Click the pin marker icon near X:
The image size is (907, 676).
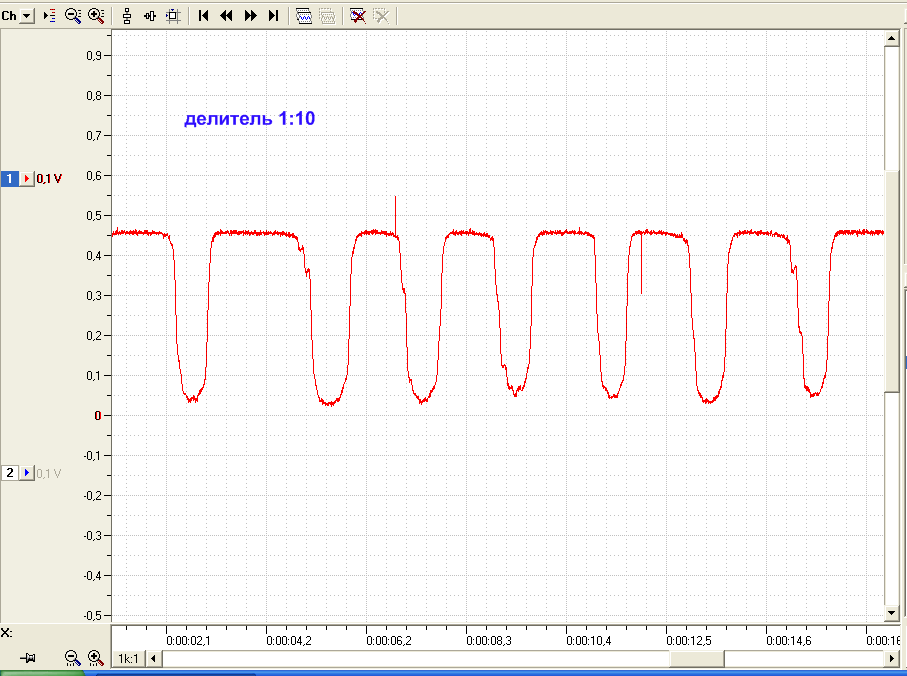[27, 658]
